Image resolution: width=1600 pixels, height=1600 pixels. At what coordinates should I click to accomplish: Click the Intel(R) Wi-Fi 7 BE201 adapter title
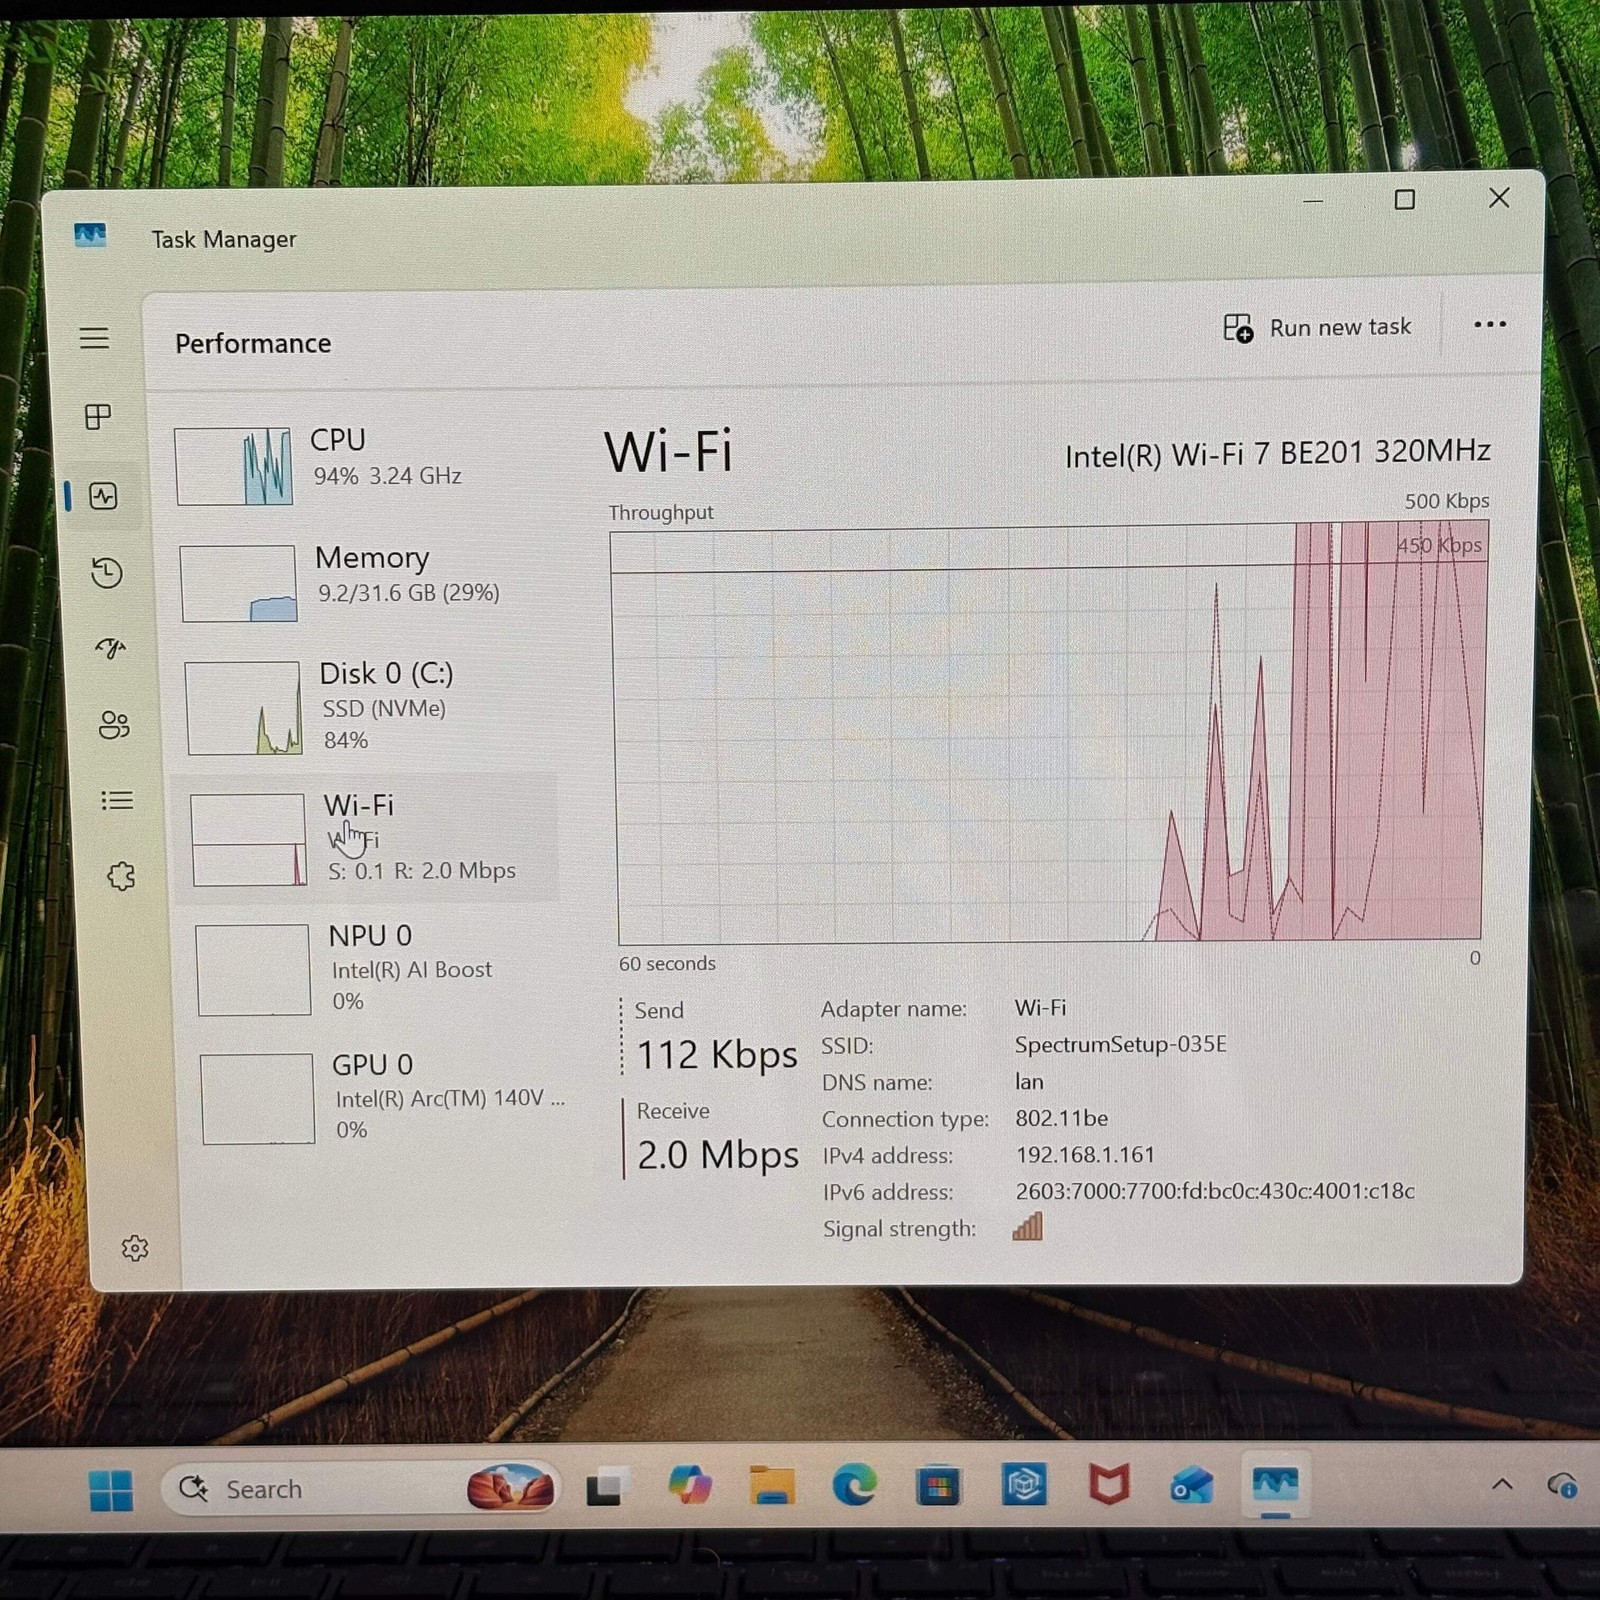click(x=1277, y=453)
